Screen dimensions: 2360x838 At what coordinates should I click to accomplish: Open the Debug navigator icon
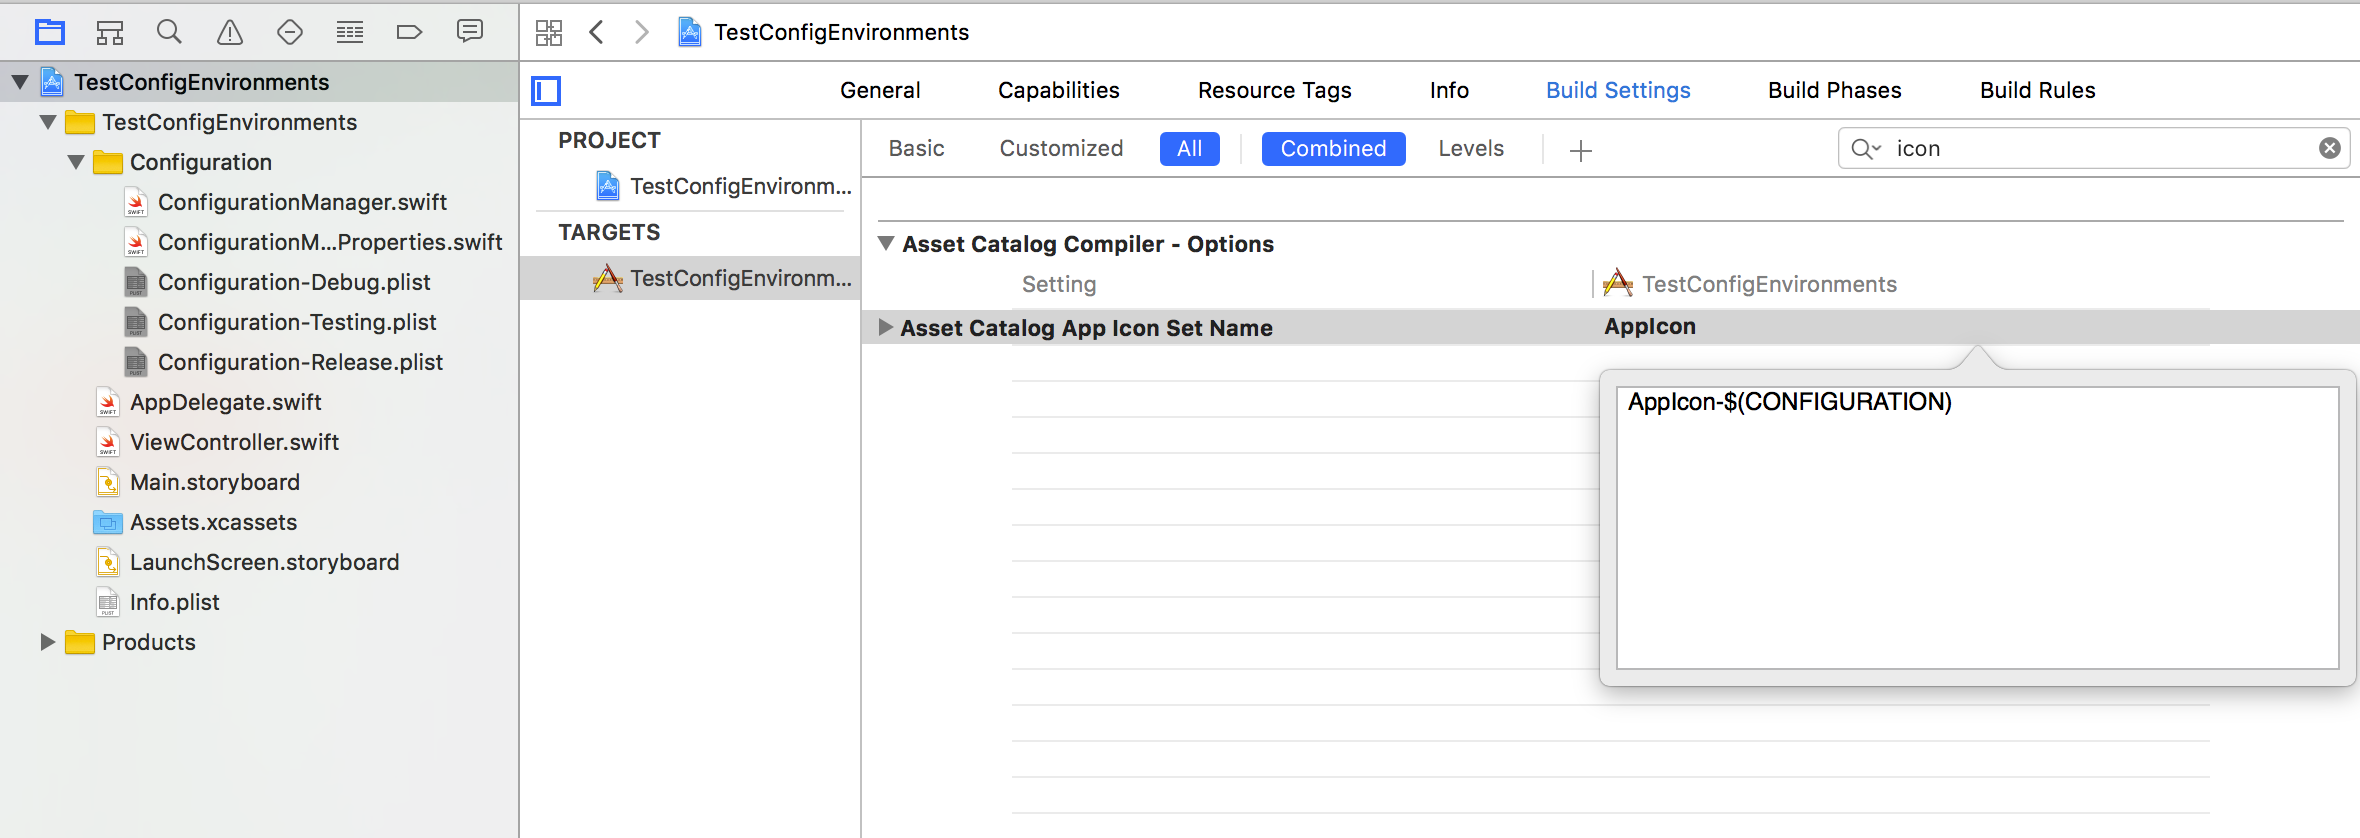[x=350, y=32]
